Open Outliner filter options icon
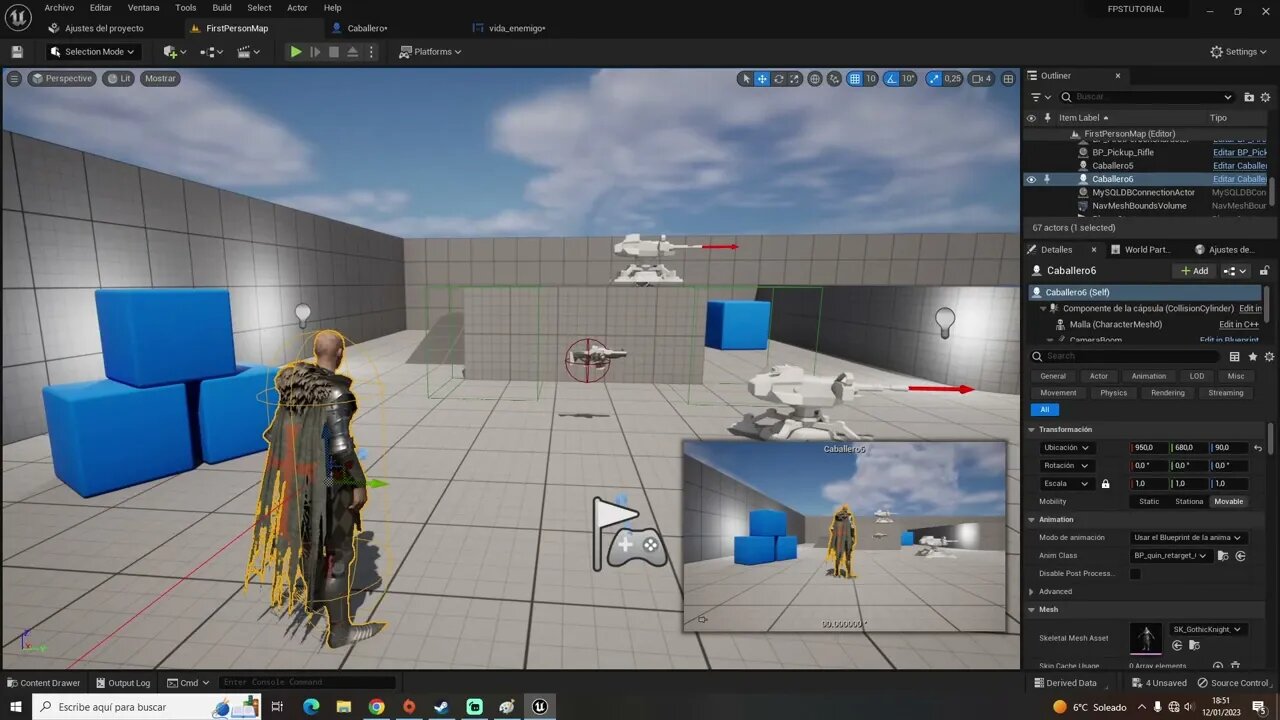The height and width of the screenshot is (720, 1280). pos(1041,97)
